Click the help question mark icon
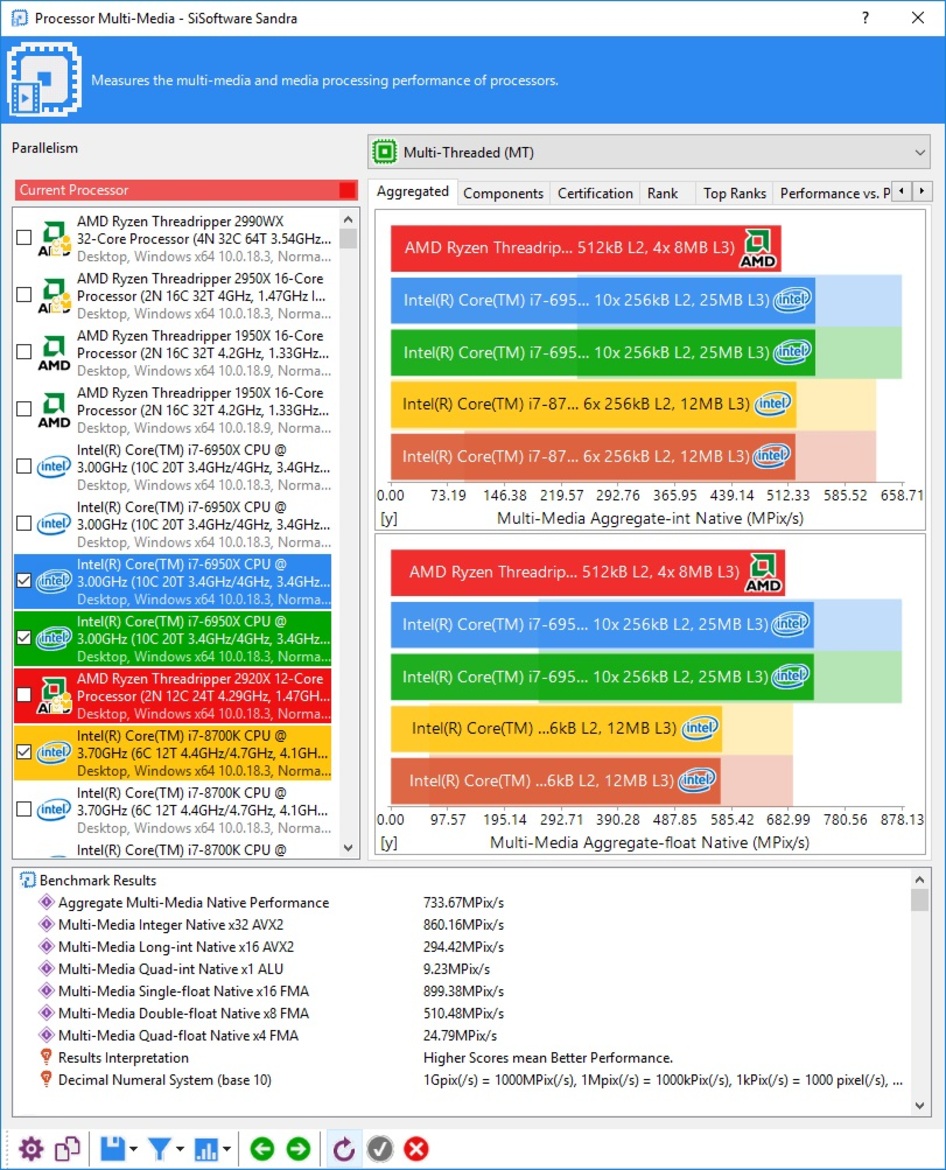Screen dimensions: 946x1170 (865, 17)
